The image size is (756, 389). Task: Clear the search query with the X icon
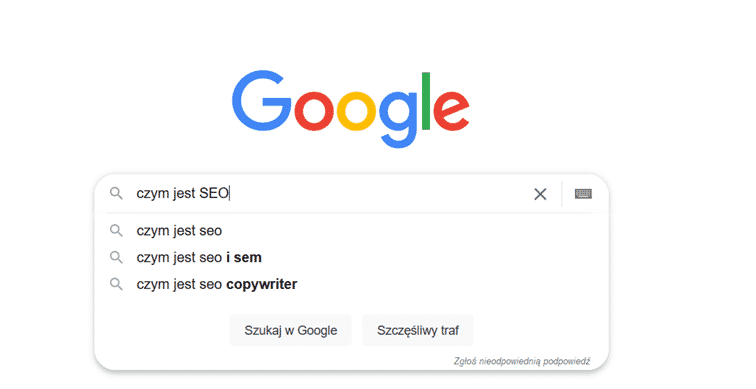(540, 194)
